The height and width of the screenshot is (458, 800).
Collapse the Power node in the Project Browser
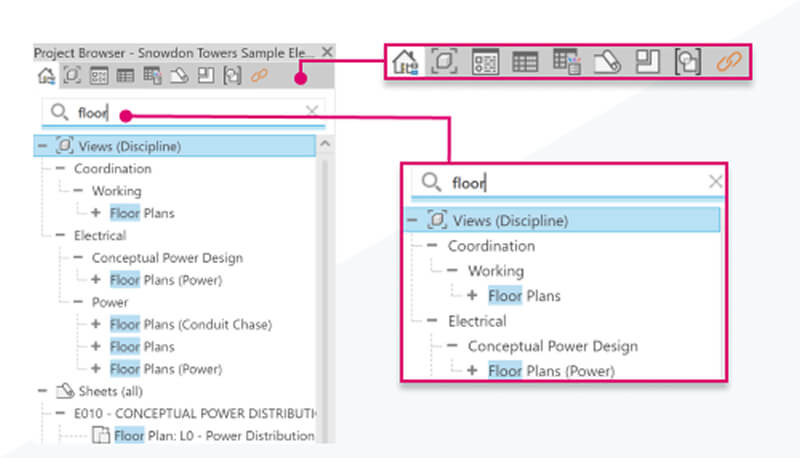click(x=78, y=301)
